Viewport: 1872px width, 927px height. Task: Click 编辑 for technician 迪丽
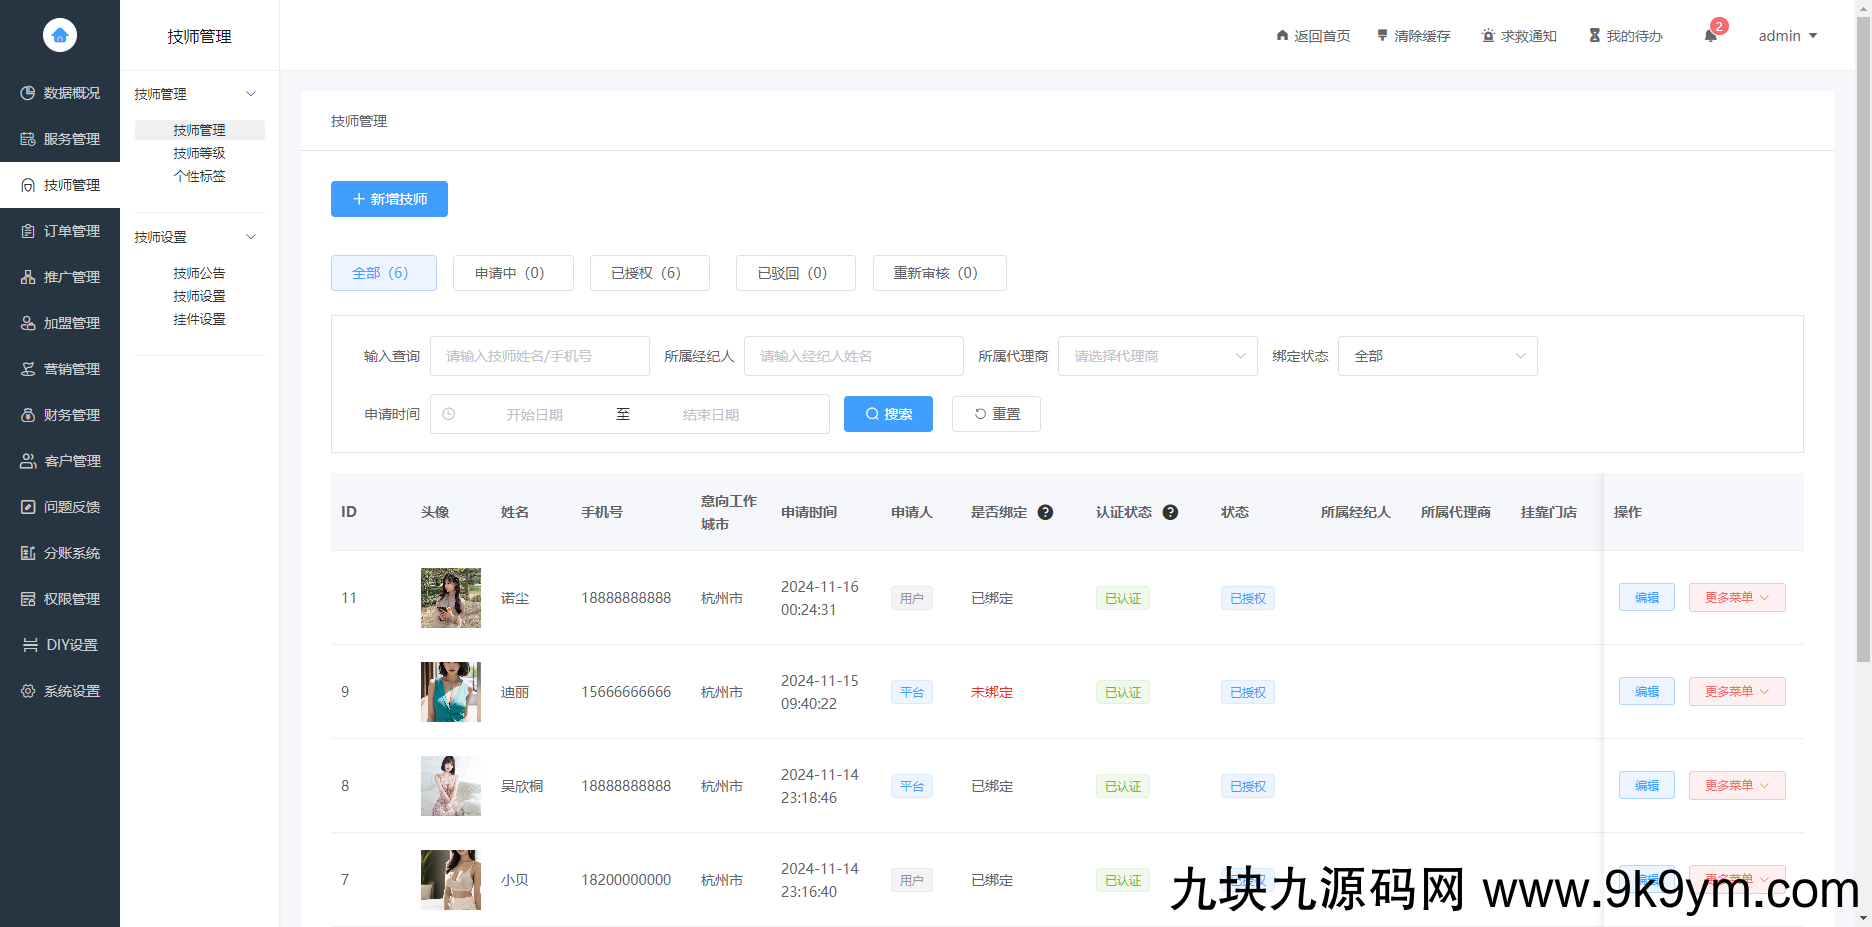[x=1646, y=691]
